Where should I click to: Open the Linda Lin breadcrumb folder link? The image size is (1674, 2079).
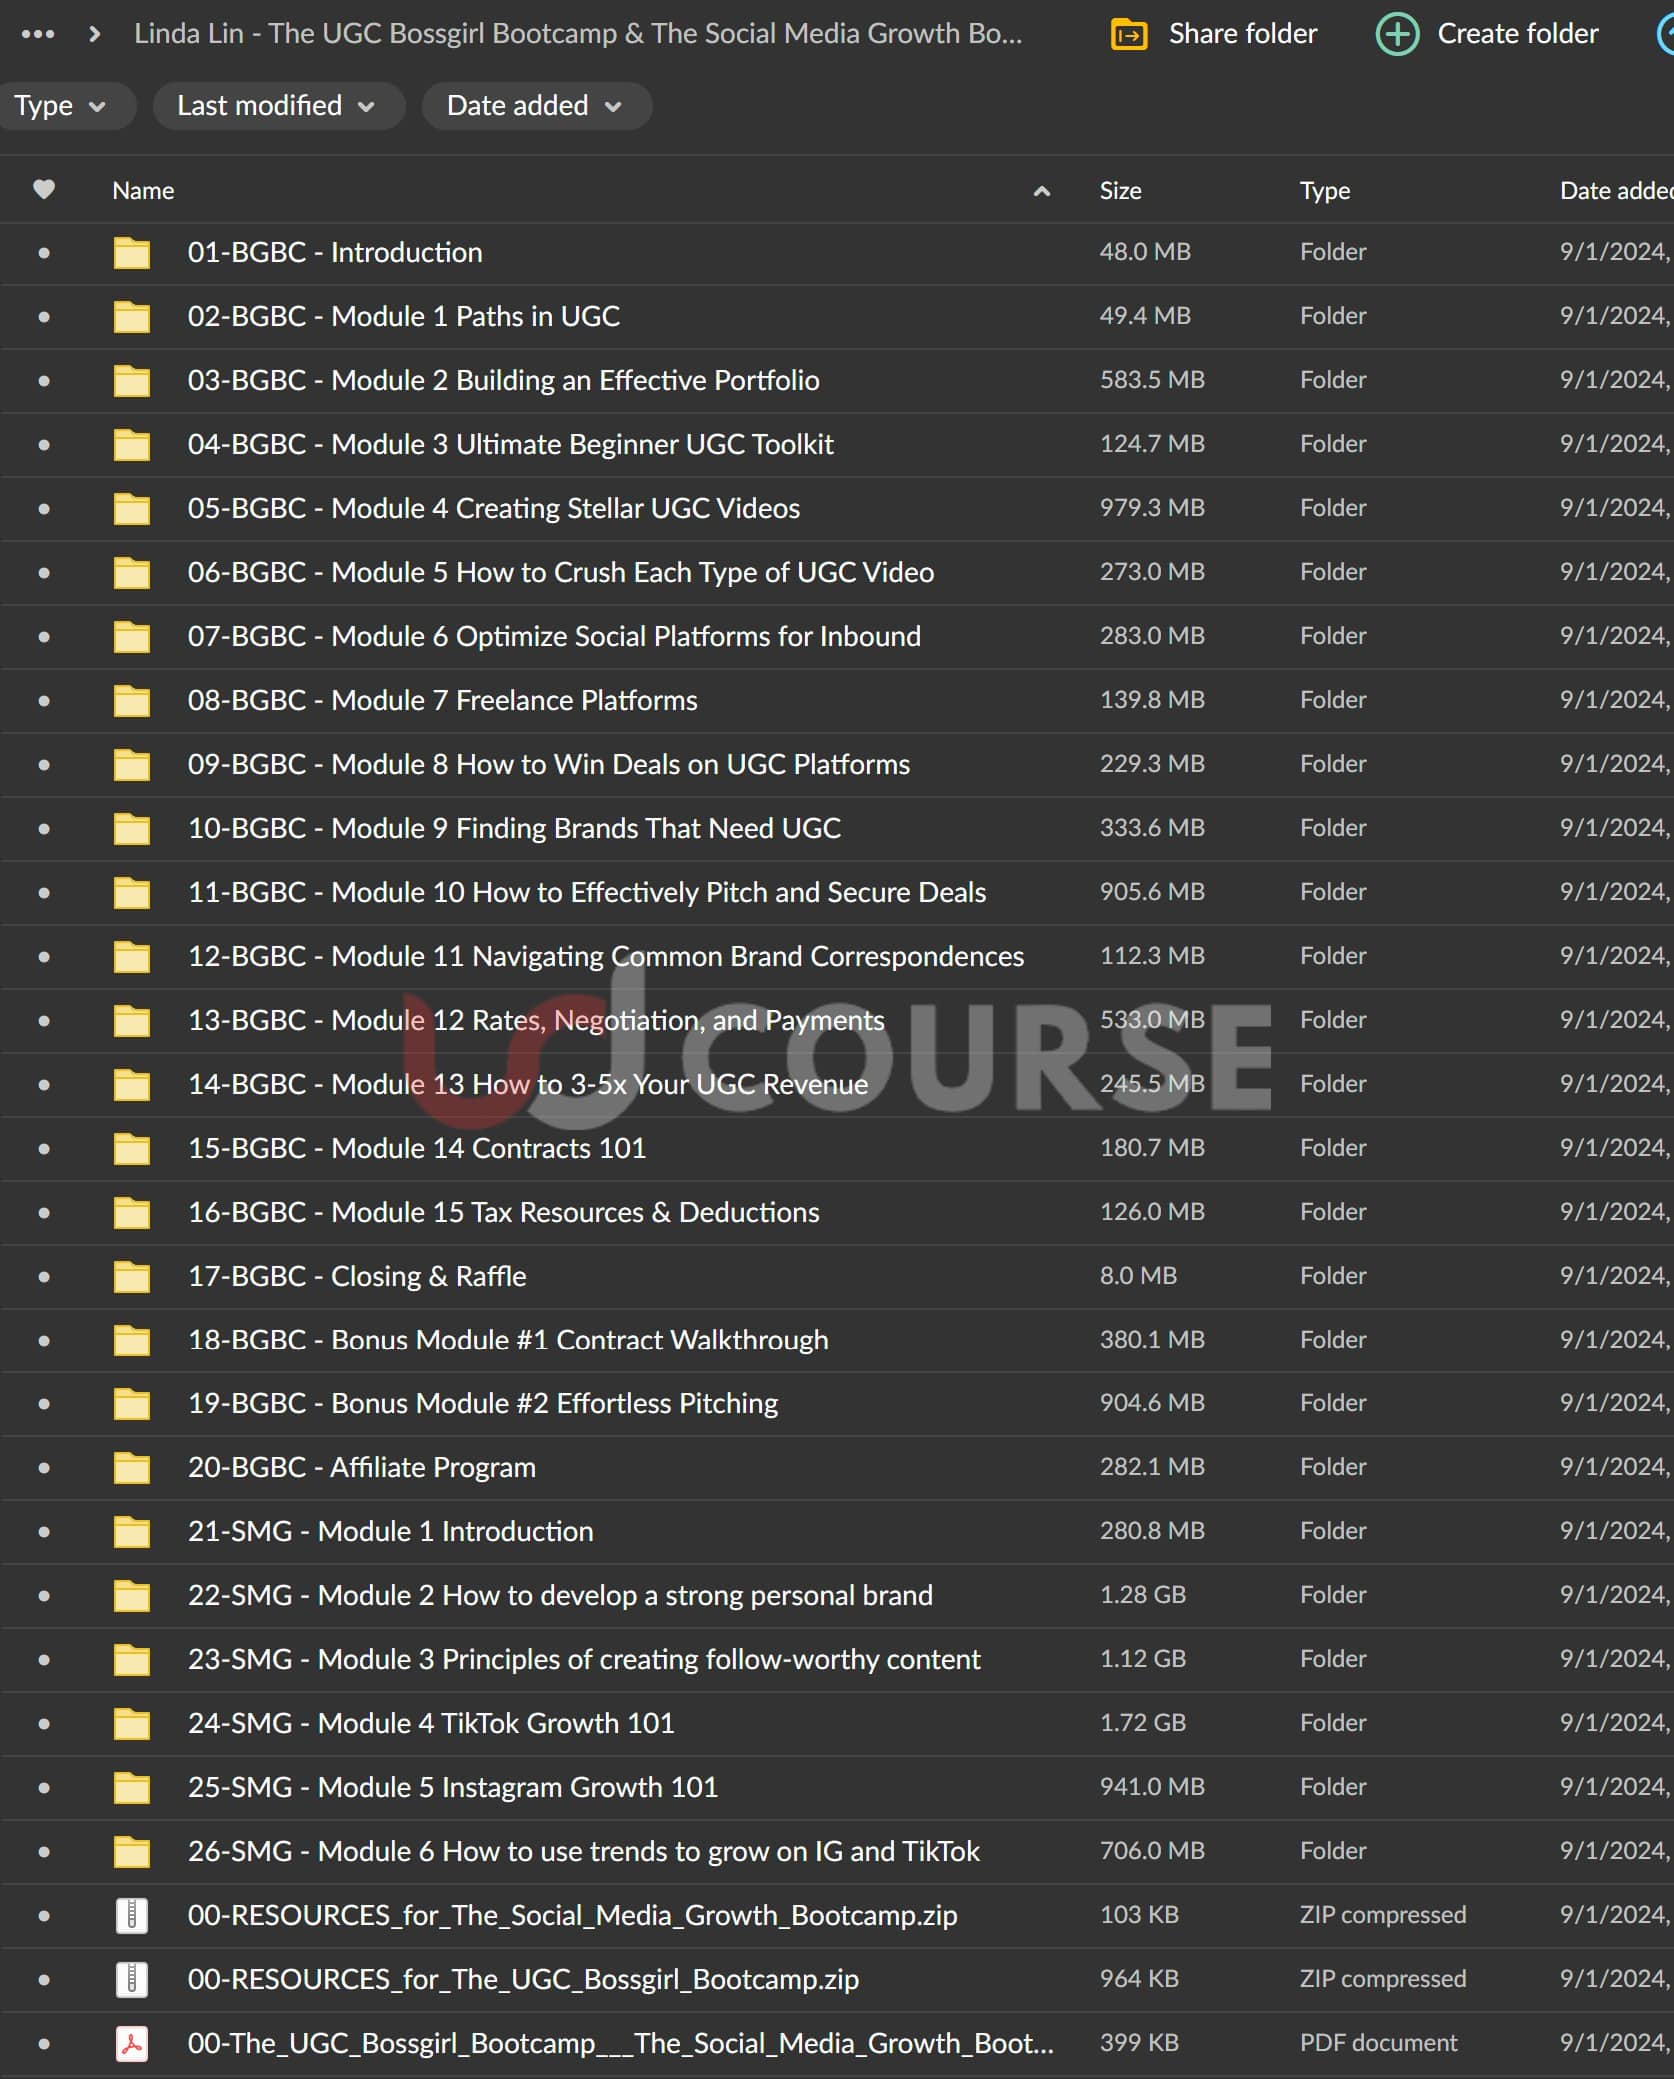578,34
